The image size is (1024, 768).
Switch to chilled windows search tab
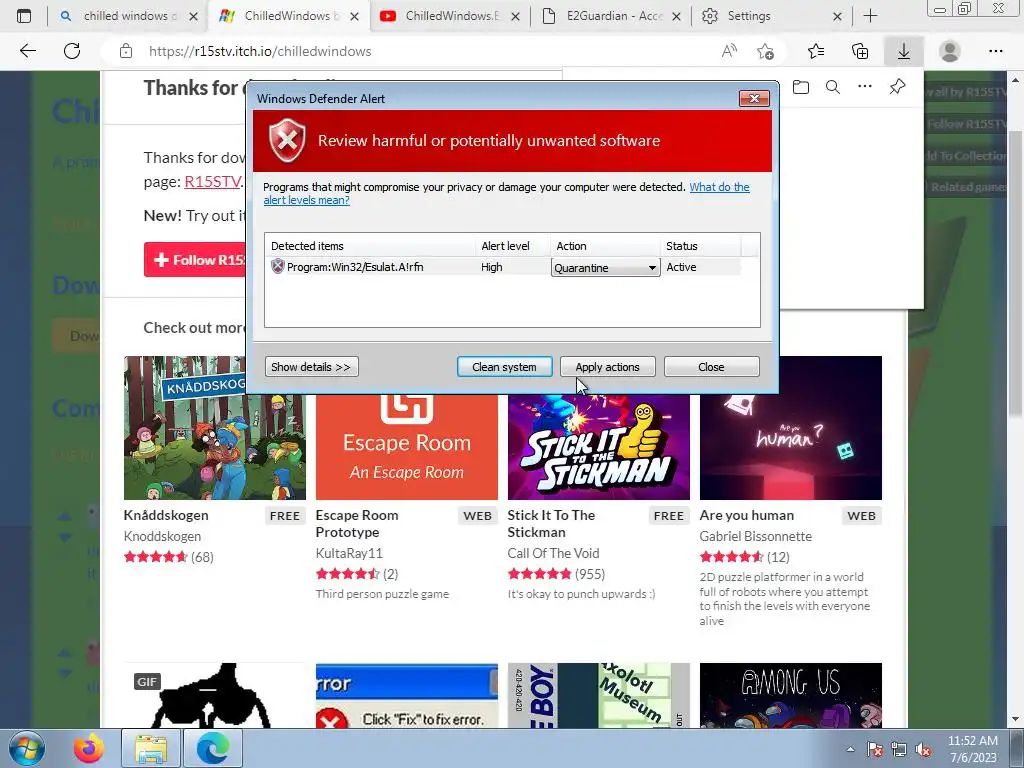(129, 16)
